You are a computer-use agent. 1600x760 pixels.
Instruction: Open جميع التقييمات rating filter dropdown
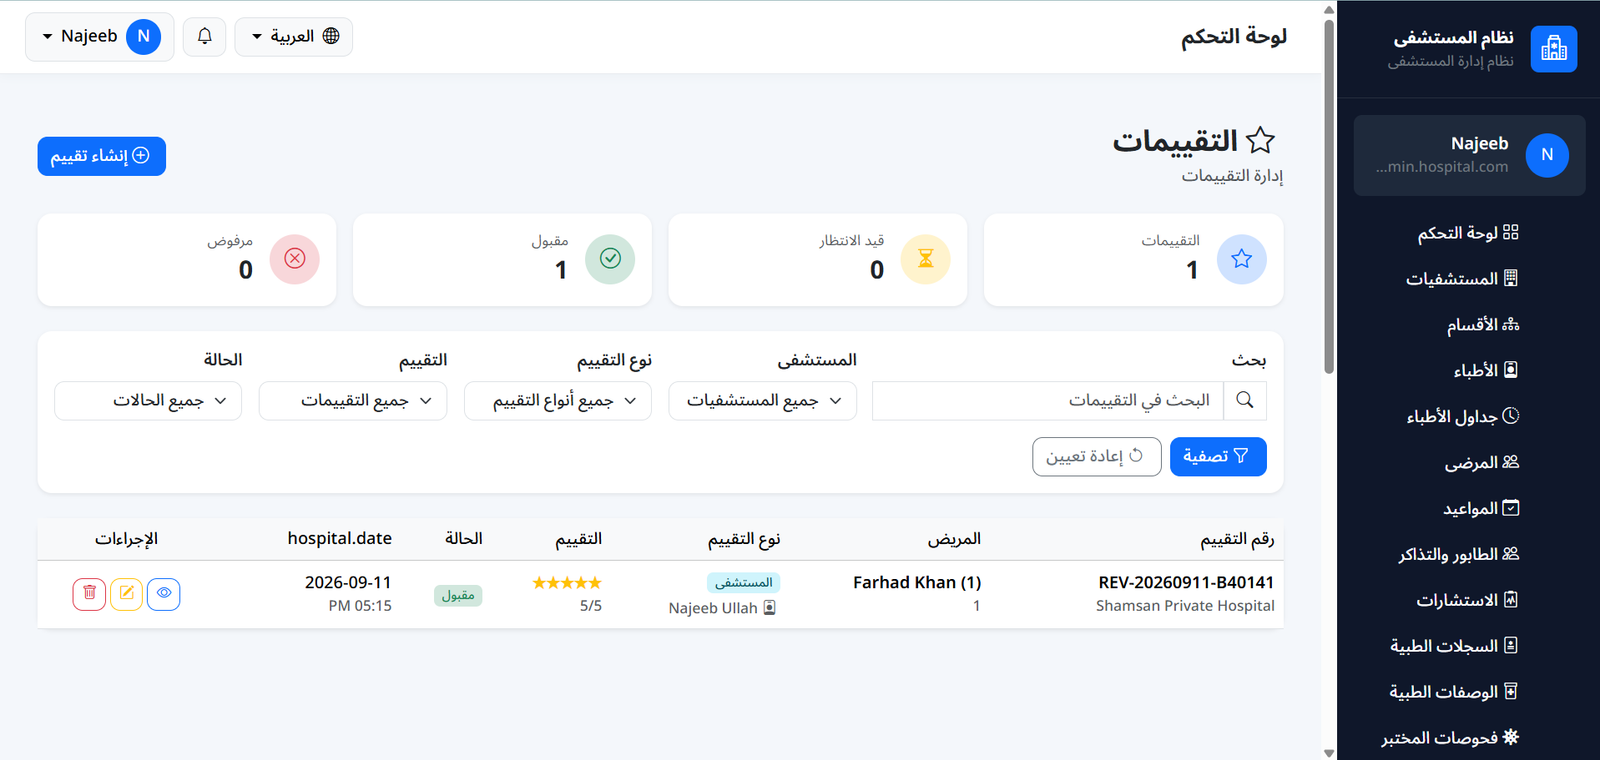(x=353, y=400)
